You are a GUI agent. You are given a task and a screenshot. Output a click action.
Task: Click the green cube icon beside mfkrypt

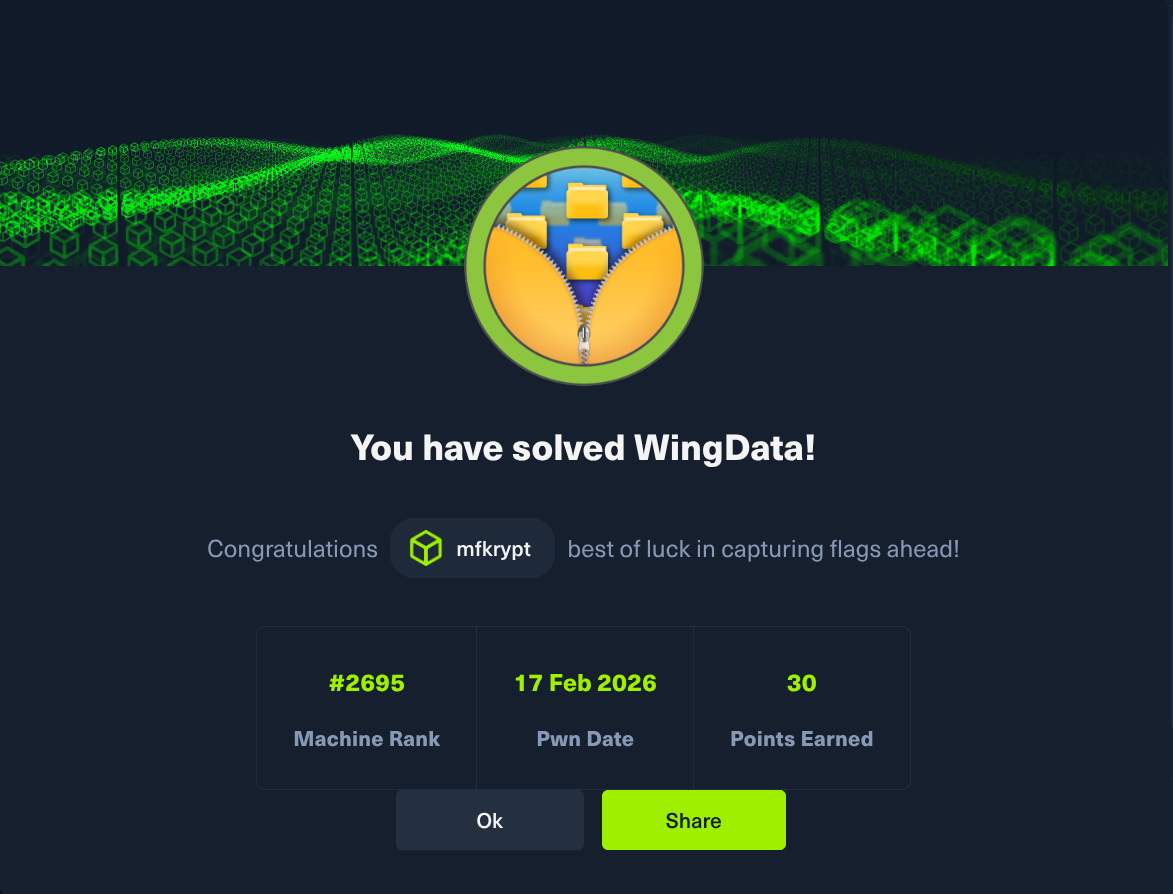[426, 548]
